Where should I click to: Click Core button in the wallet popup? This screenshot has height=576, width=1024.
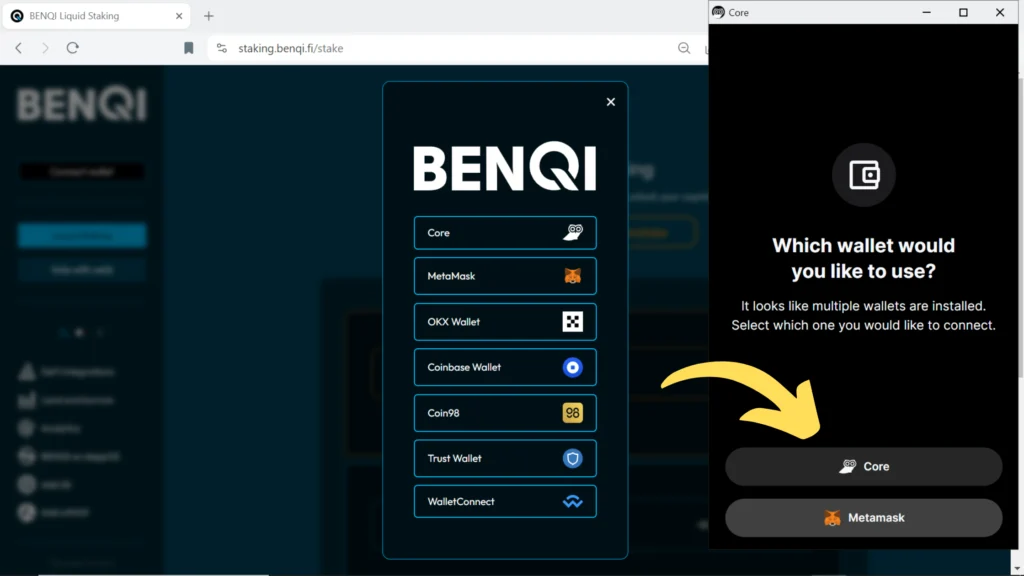tap(863, 467)
